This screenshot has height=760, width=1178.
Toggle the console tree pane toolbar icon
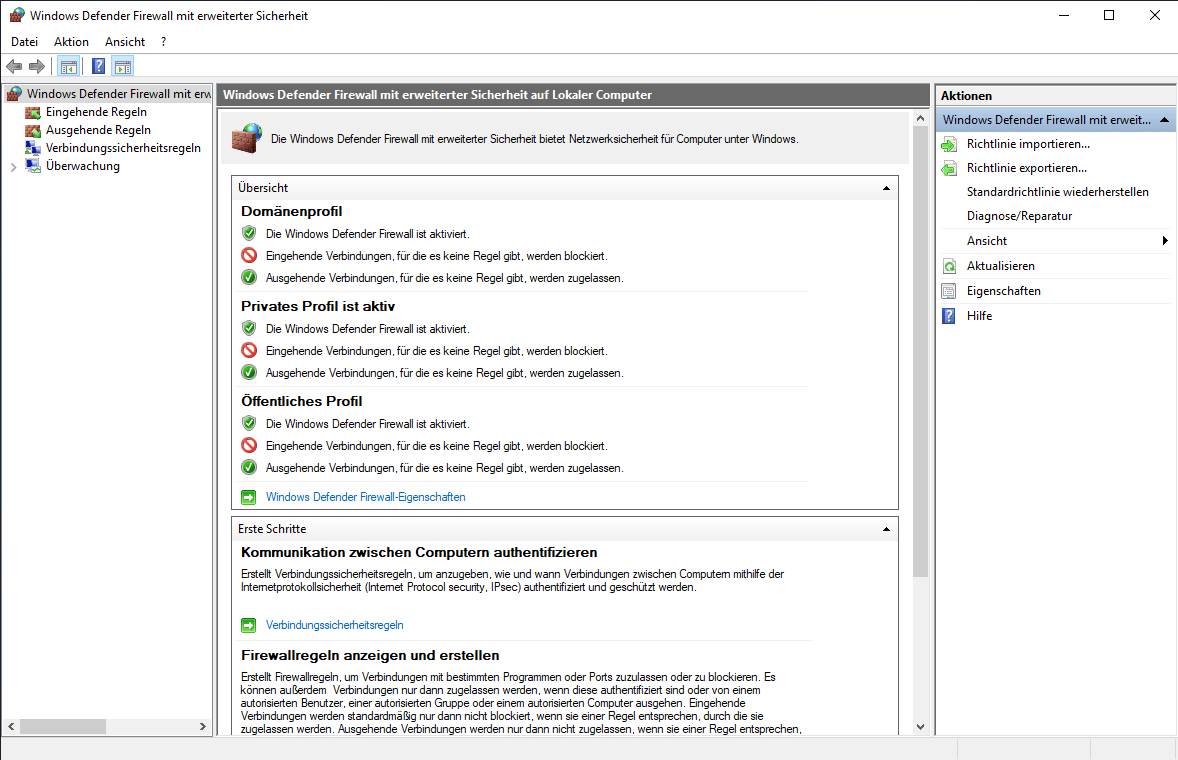(x=68, y=67)
